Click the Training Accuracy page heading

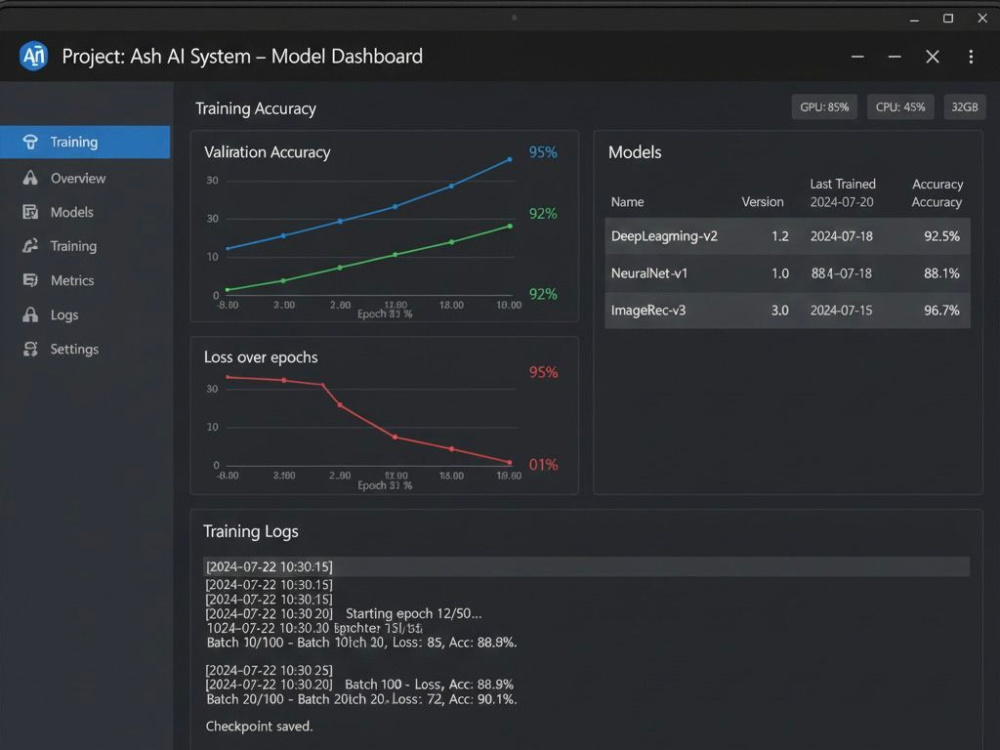pos(256,109)
